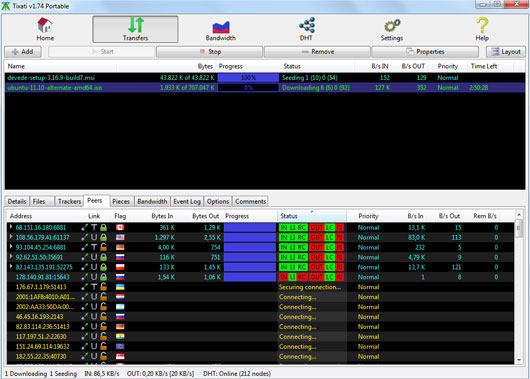Click Polish flag for peer 82.143.135.191
This screenshot has height=379, width=530.
tap(120, 267)
